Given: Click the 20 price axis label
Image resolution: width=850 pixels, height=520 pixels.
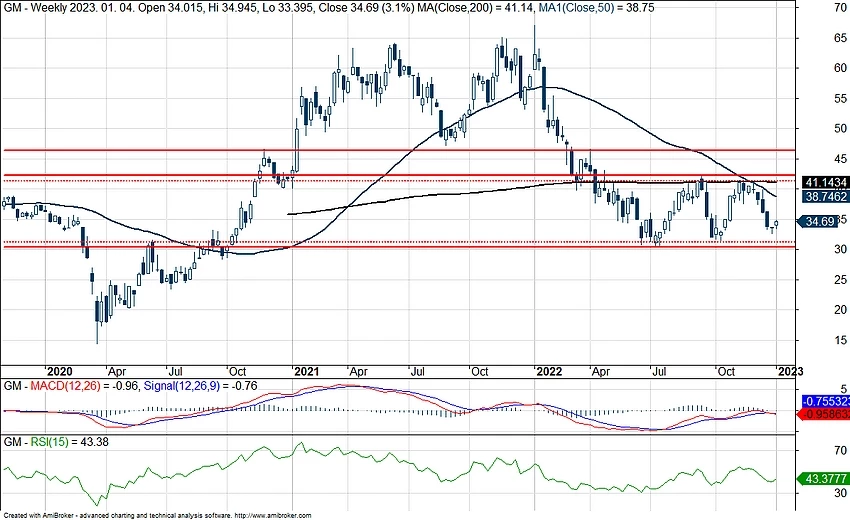Looking at the screenshot, I should click(x=840, y=310).
